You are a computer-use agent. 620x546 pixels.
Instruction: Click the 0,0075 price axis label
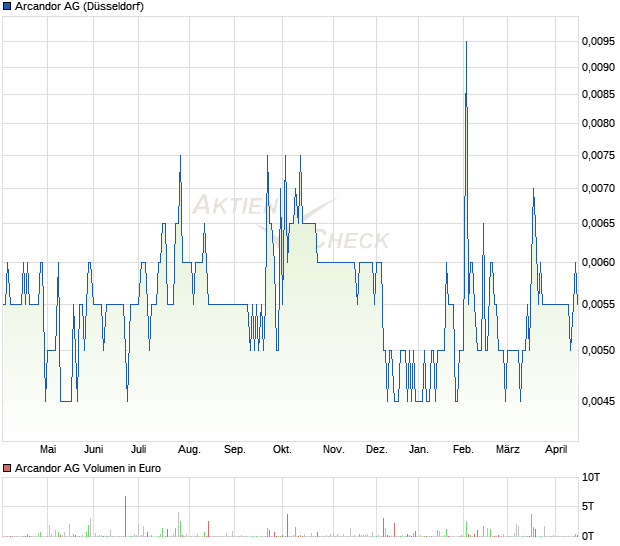click(x=598, y=155)
